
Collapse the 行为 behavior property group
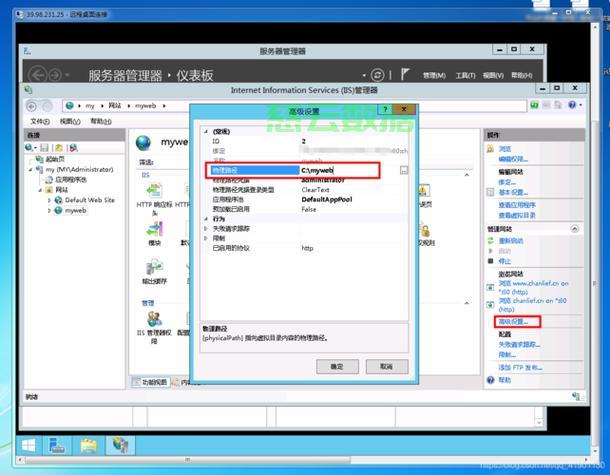click(x=206, y=219)
